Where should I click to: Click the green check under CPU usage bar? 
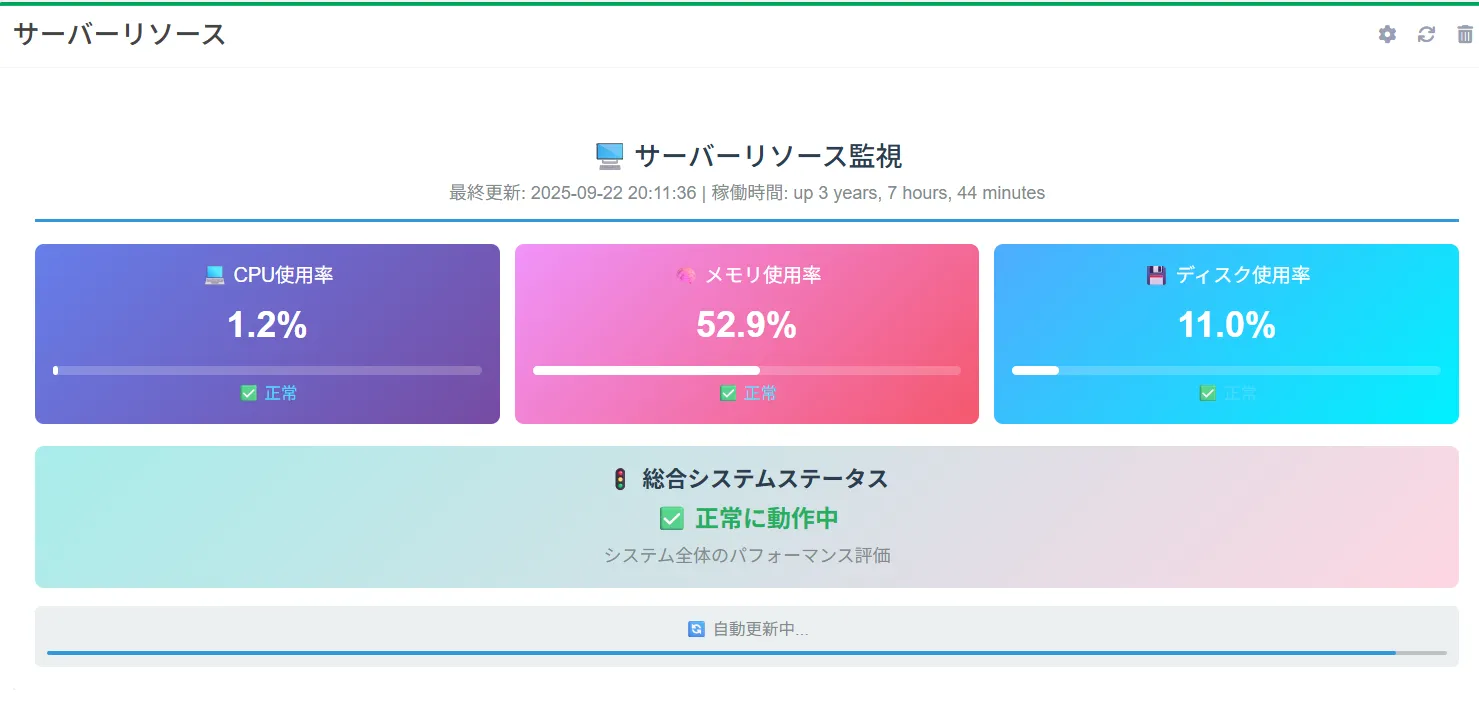pyautogui.click(x=249, y=393)
